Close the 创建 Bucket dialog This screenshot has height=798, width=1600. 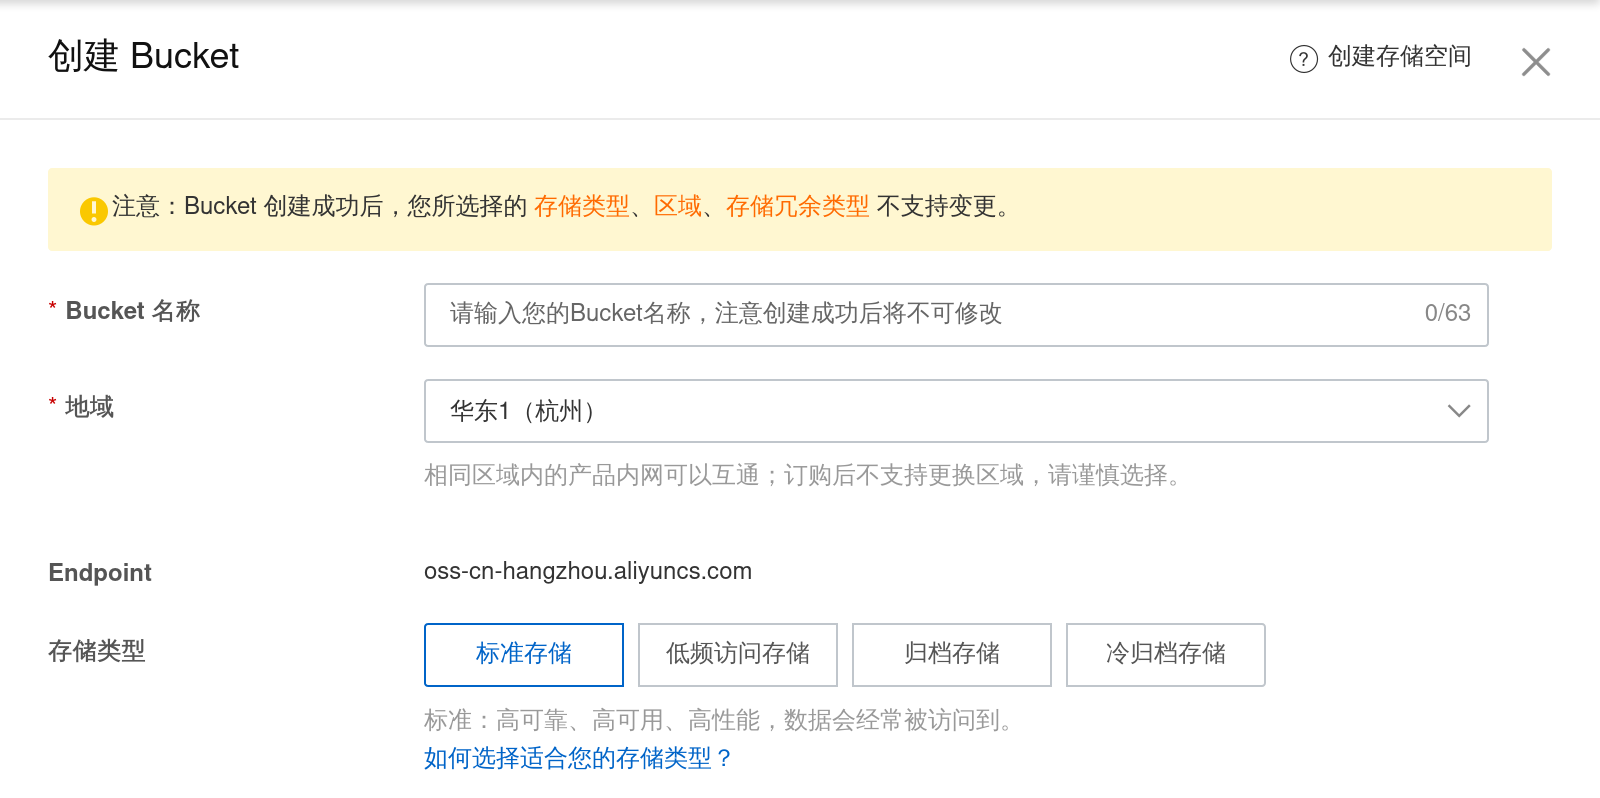1535,62
